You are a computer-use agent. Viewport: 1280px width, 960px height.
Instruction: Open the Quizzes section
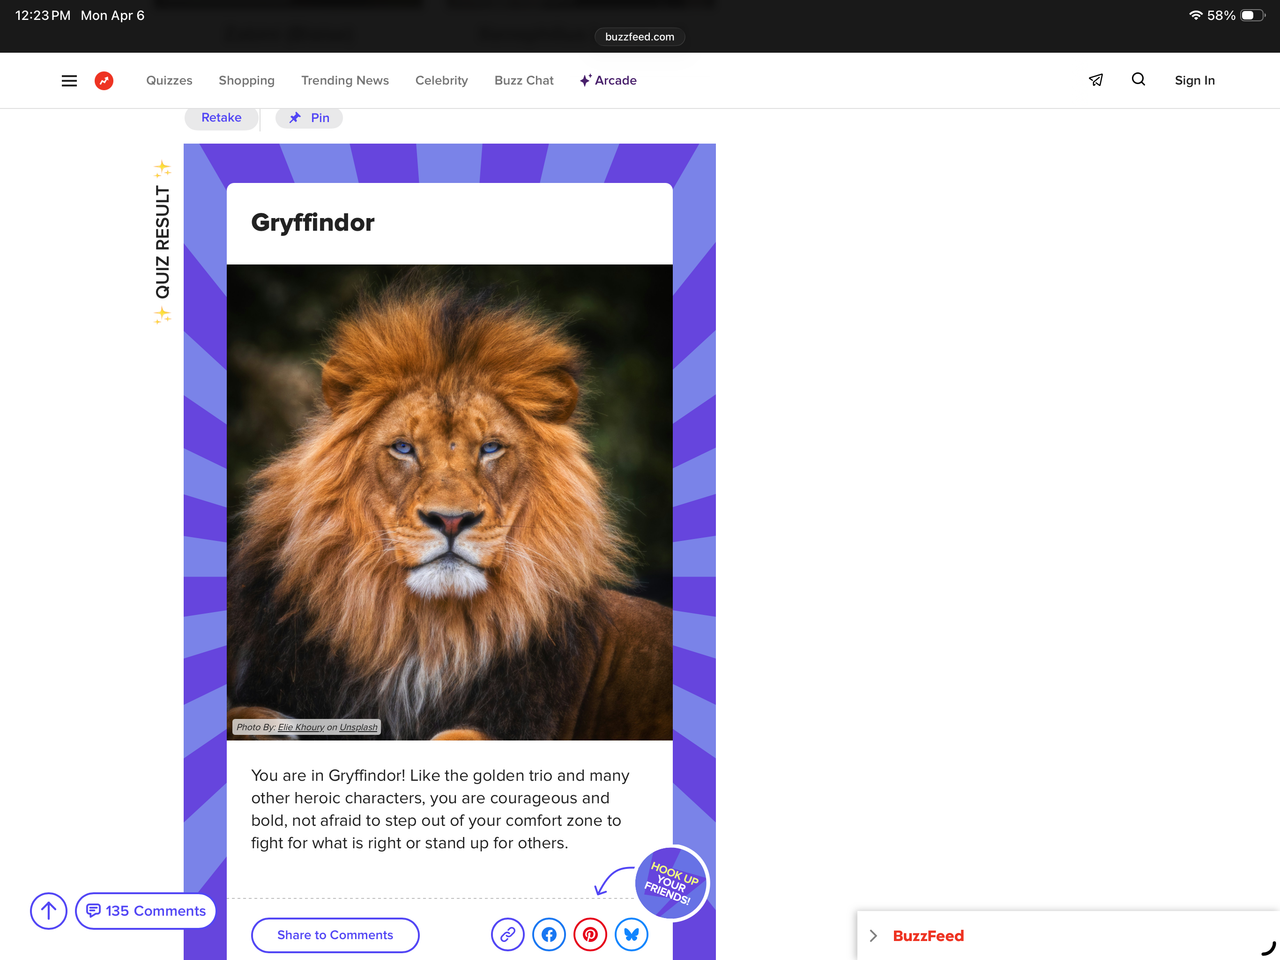pos(169,81)
